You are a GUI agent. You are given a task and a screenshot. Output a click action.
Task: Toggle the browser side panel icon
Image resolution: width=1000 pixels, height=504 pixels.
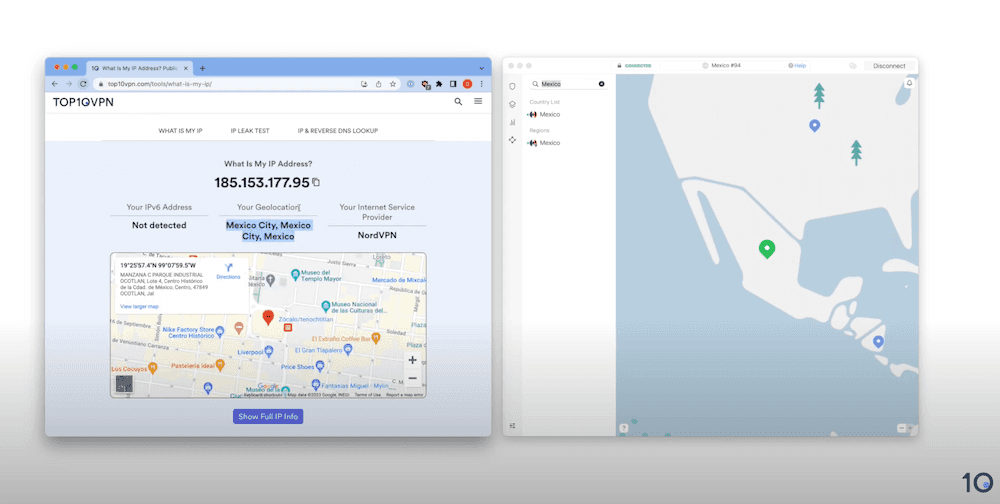(x=453, y=84)
